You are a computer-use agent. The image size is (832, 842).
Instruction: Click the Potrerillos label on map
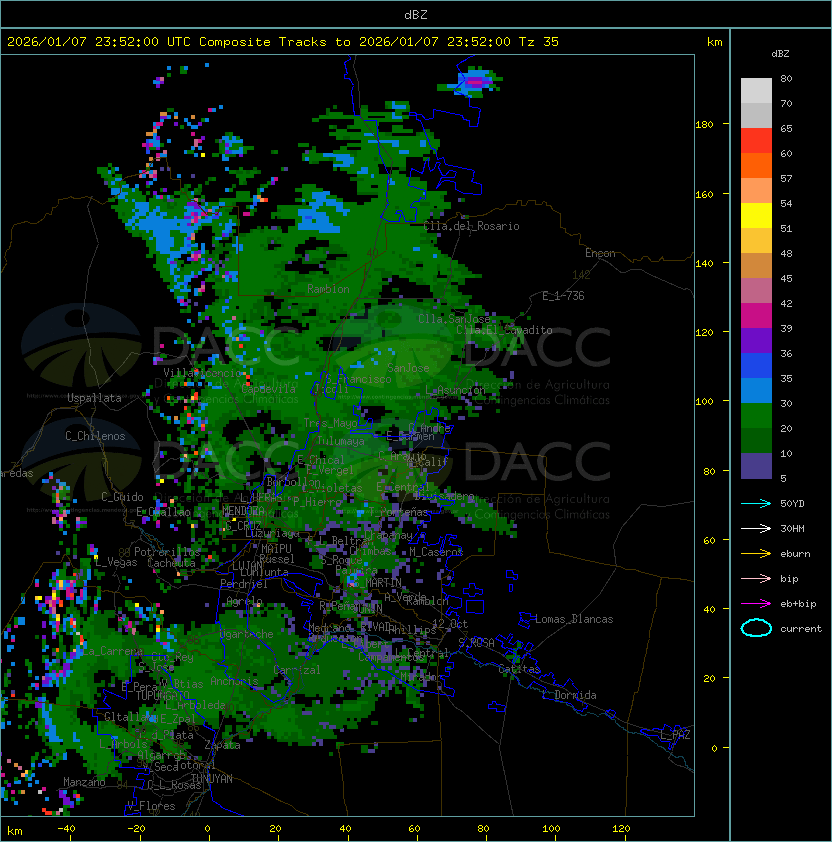[x=167, y=551]
